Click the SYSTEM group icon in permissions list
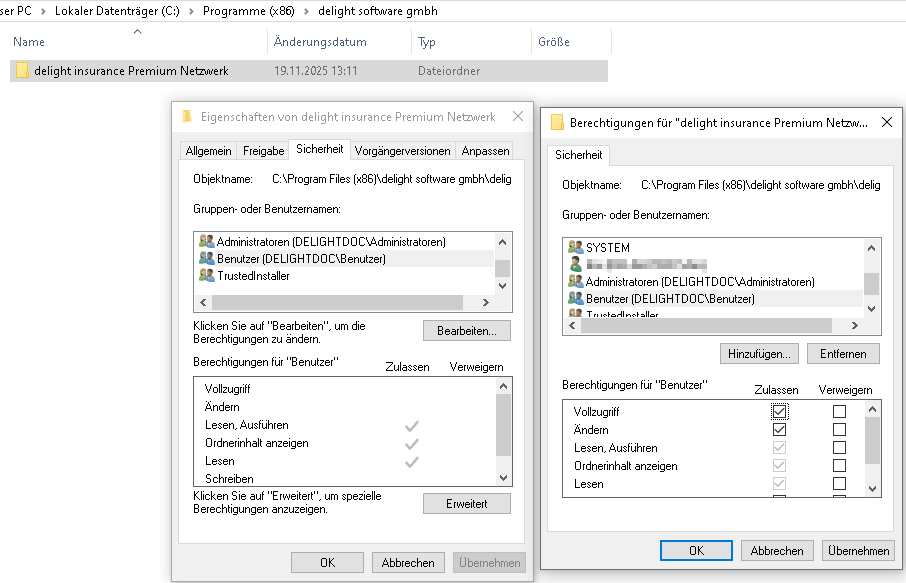Screen dimensions: 906x583 point(575,247)
